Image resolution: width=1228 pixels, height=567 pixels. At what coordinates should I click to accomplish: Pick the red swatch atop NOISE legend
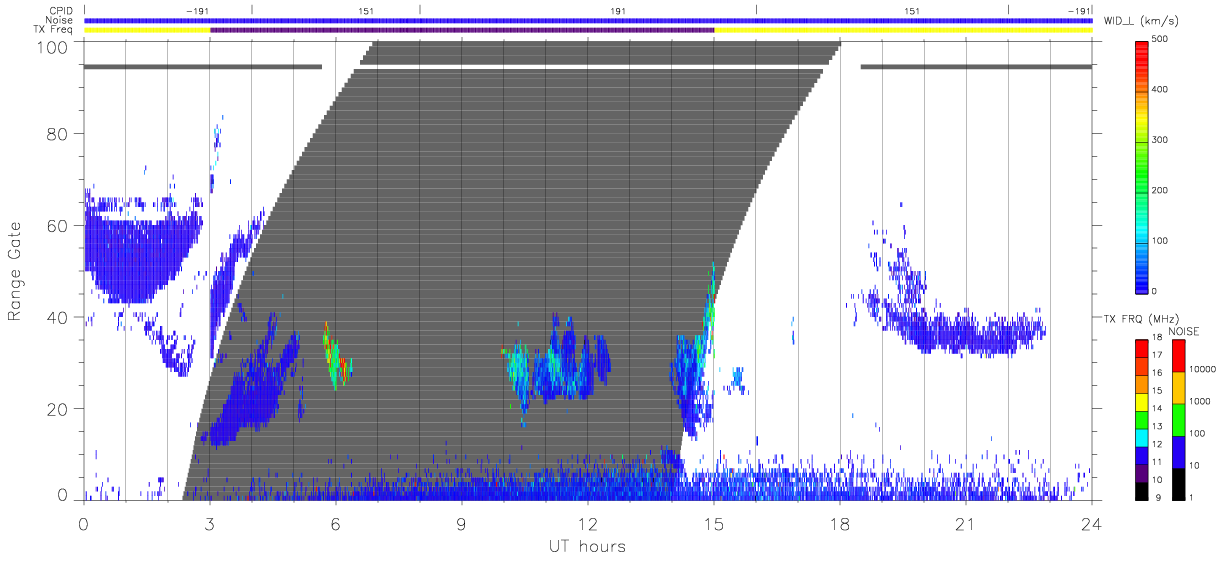click(1178, 356)
